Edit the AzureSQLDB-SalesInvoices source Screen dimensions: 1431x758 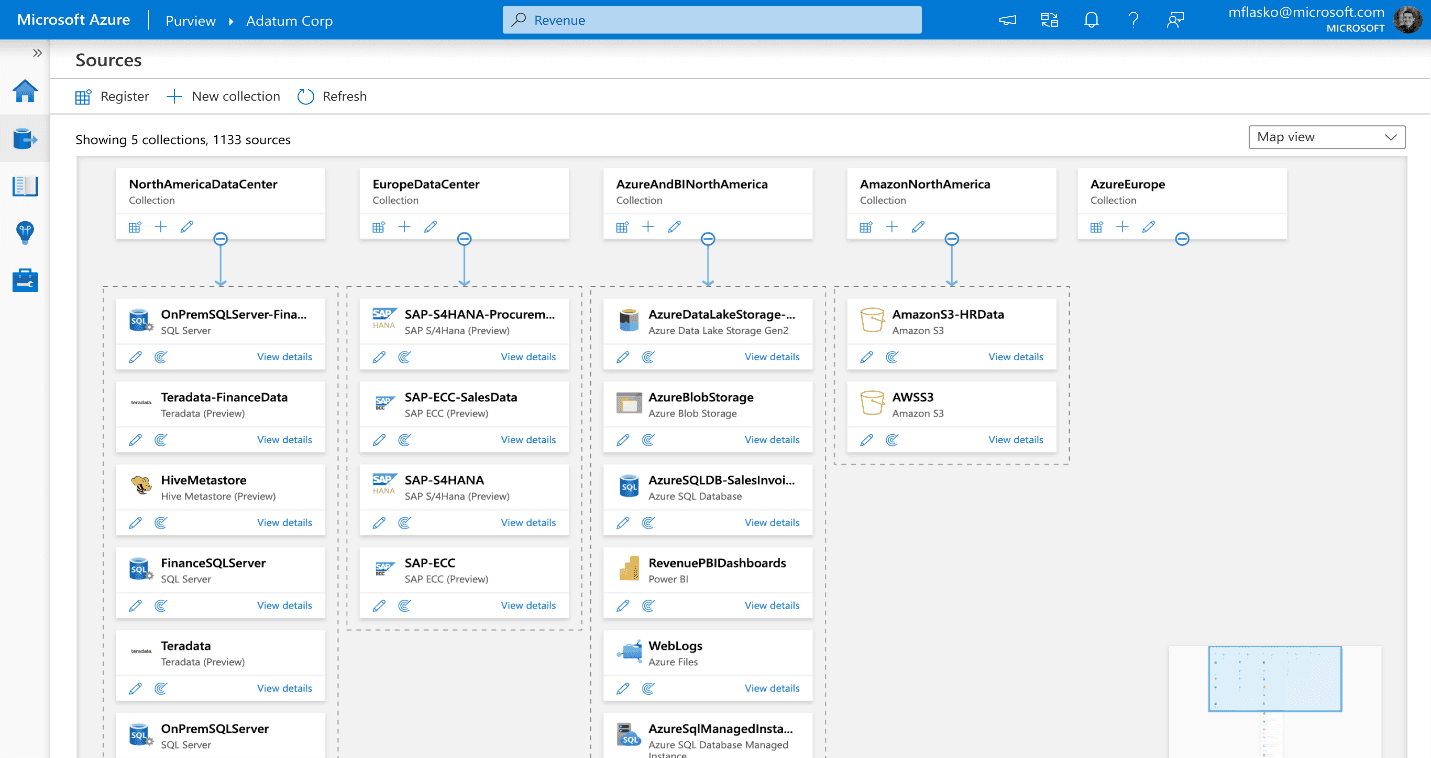pyautogui.click(x=623, y=522)
